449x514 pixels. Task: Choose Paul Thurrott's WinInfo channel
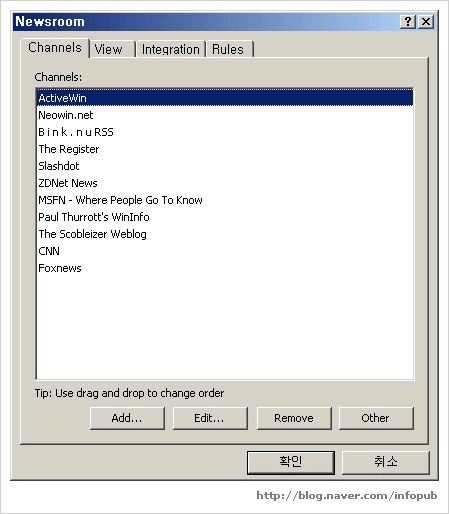pos(225,217)
